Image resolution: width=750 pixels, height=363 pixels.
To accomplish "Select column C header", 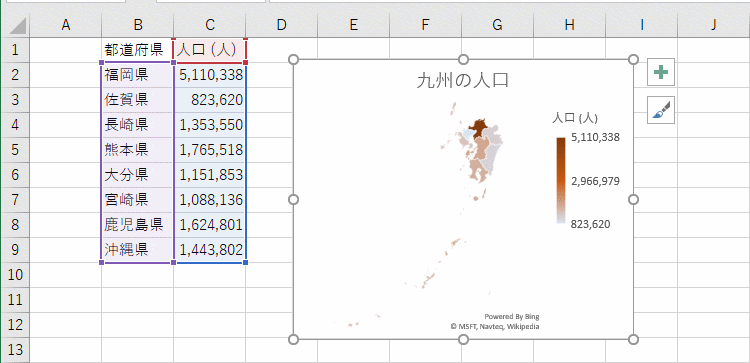I will click(210, 25).
